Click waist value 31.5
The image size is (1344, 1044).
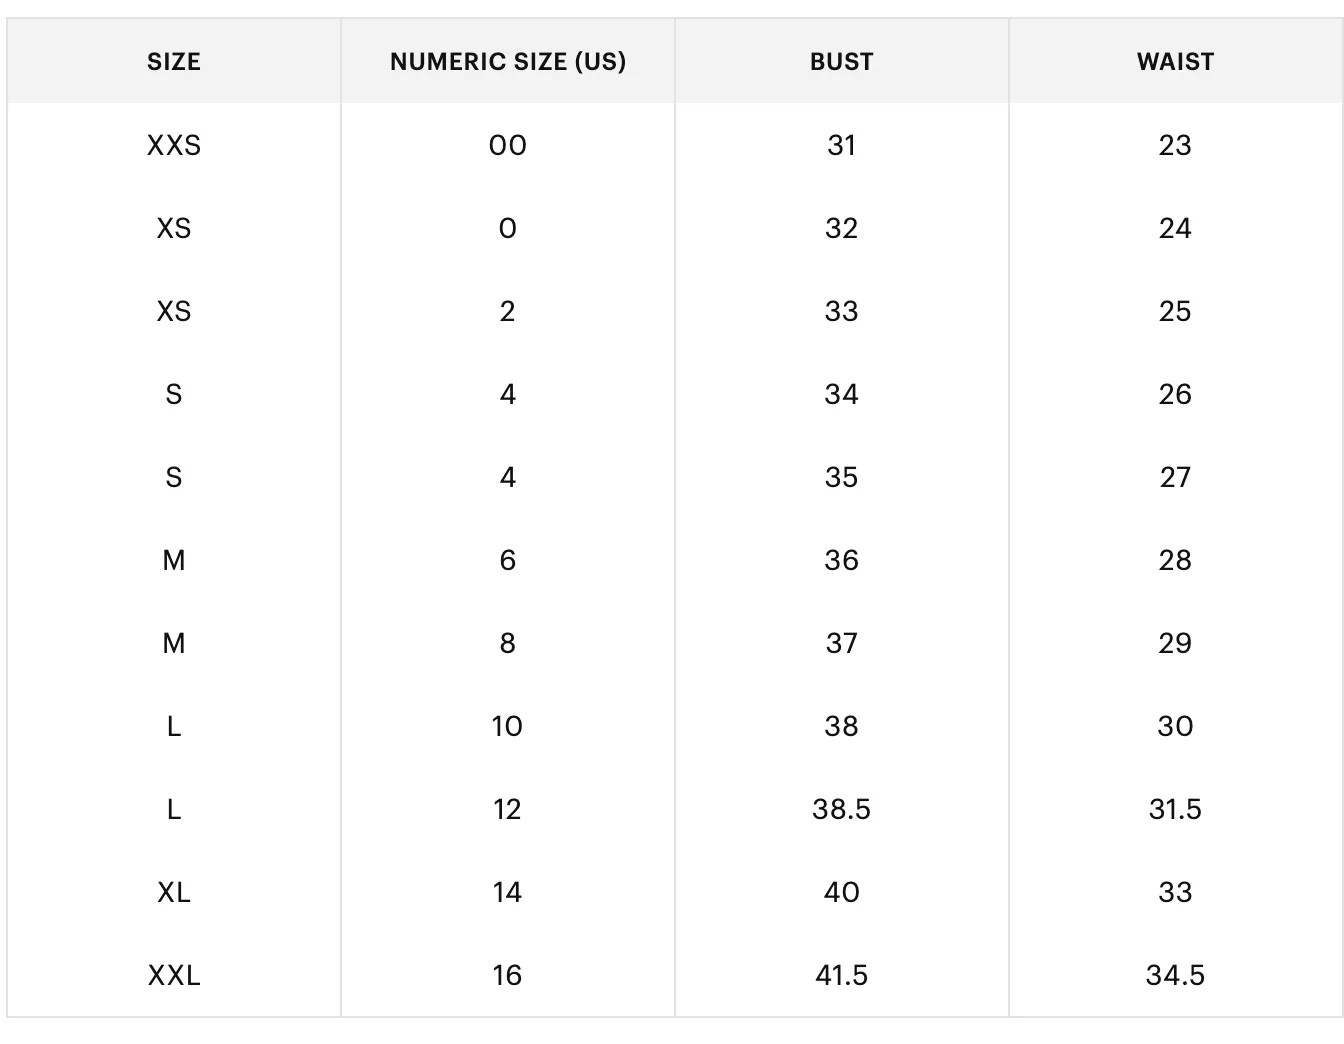pos(1175,809)
